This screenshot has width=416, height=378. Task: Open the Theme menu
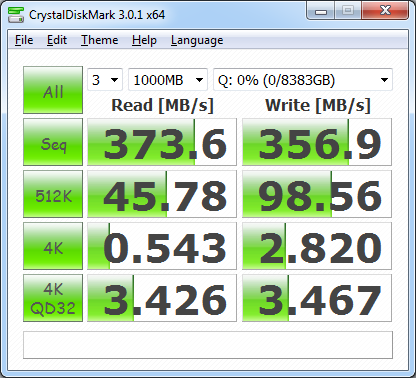100,40
